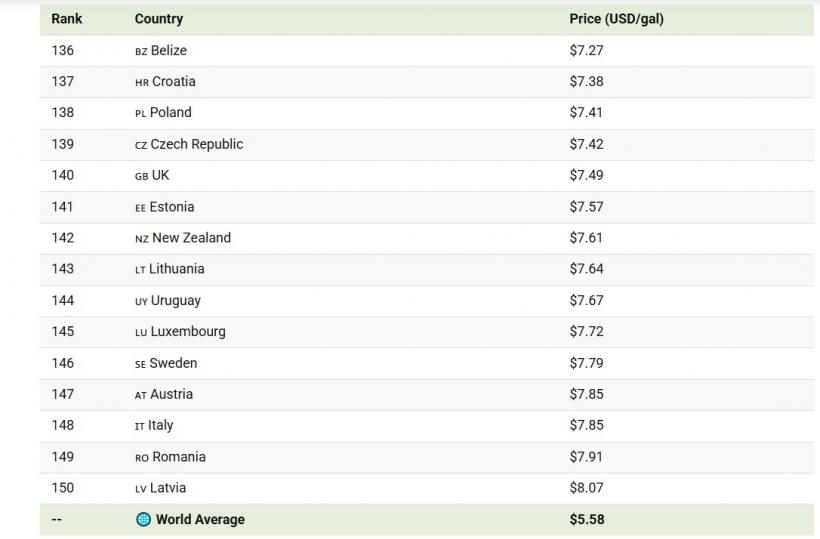This screenshot has width=820, height=539.
Task: Select the Uruguay country name
Action: [175, 301]
